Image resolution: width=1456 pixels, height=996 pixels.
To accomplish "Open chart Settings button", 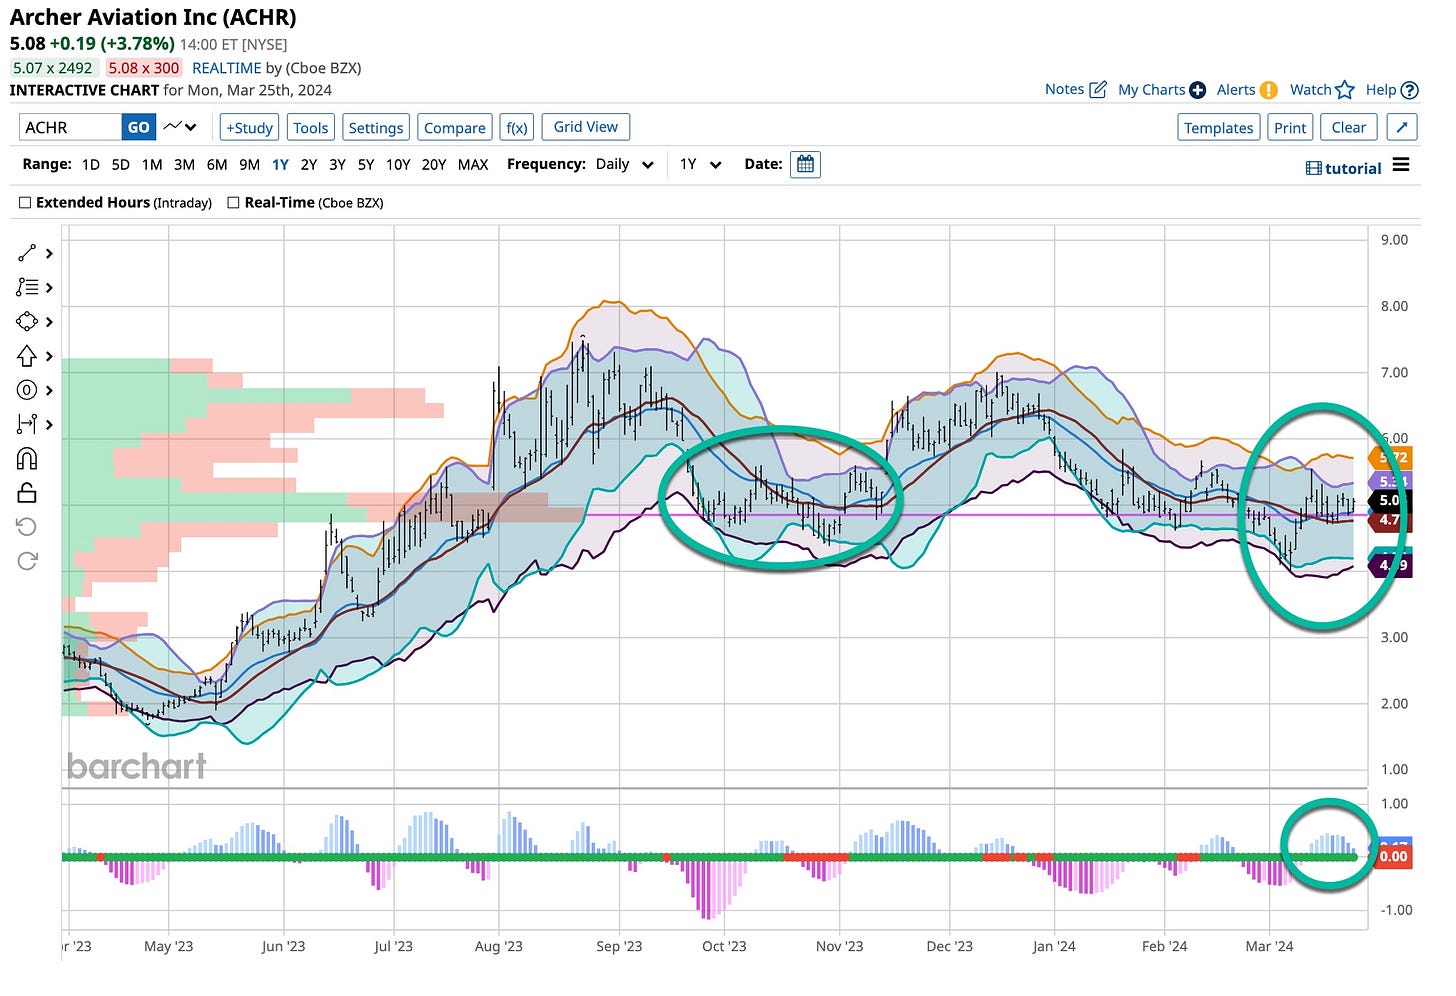I will click(x=376, y=127).
